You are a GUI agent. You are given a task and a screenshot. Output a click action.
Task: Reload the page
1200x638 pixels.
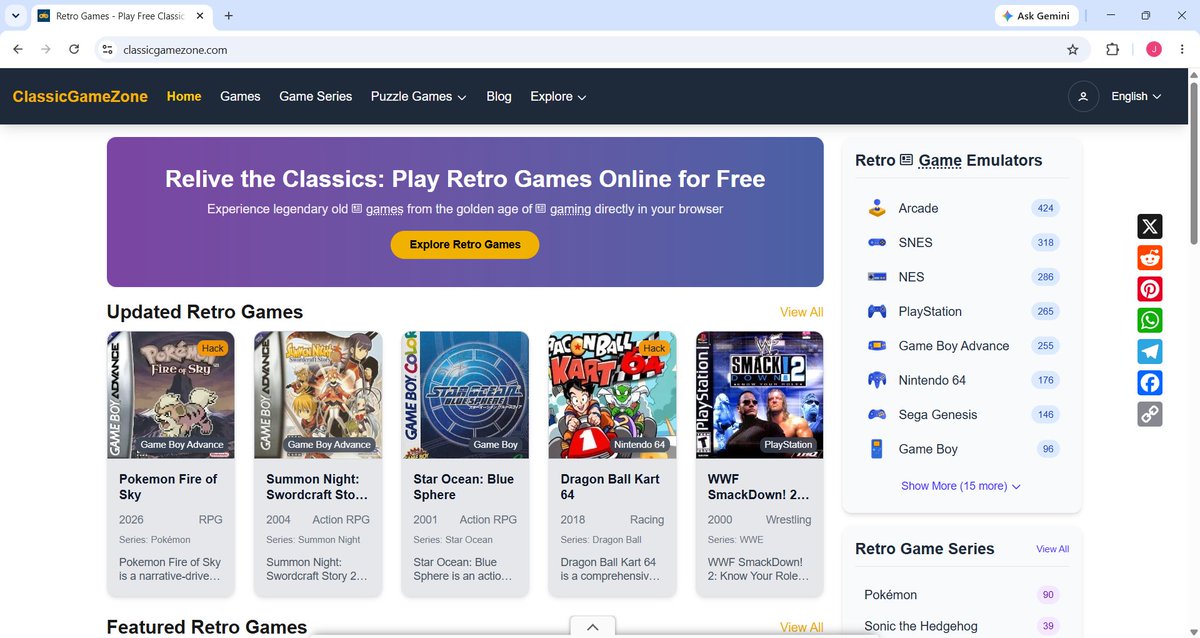(74, 49)
